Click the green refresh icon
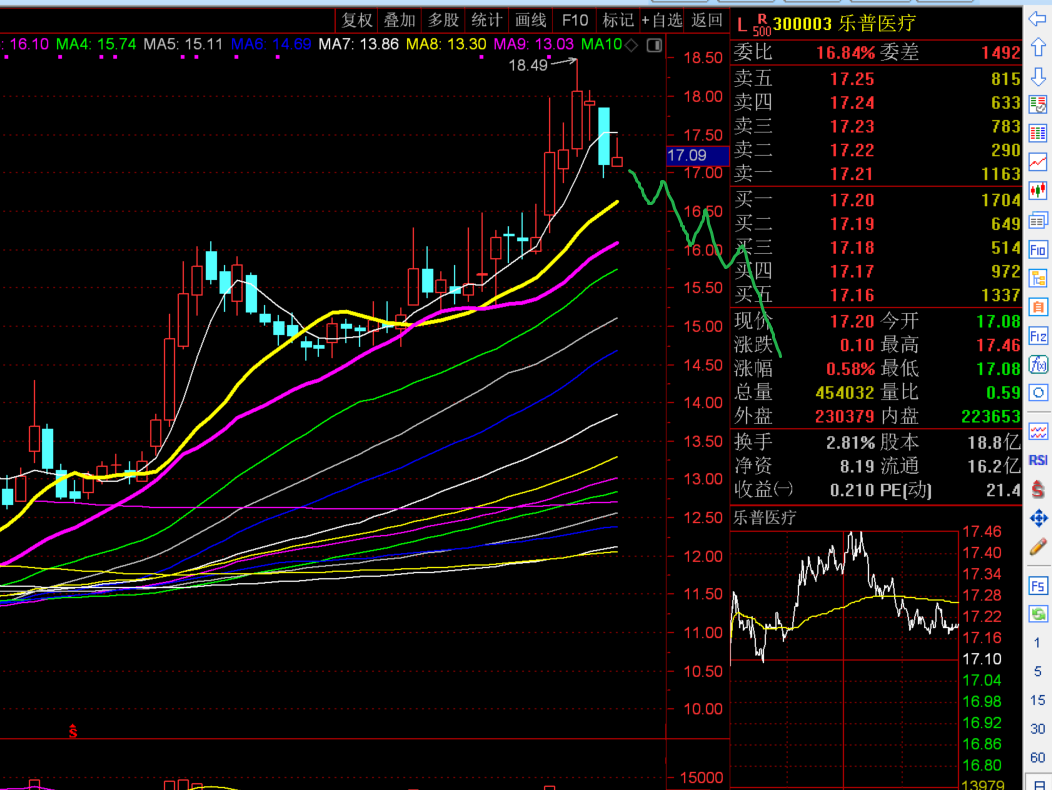1052x790 pixels. [1037, 614]
